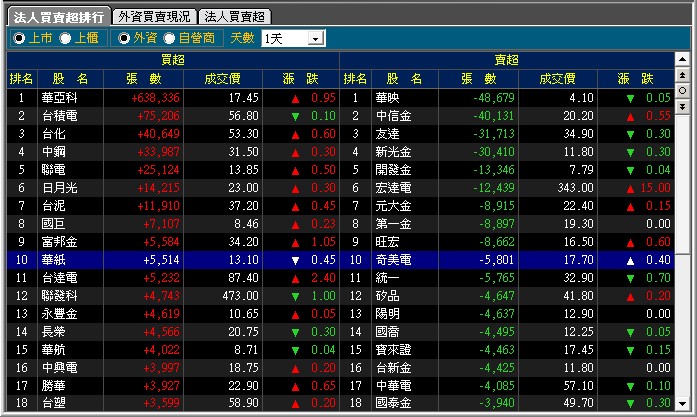
Task: Select 陽明 stock name
Action: 388,314
